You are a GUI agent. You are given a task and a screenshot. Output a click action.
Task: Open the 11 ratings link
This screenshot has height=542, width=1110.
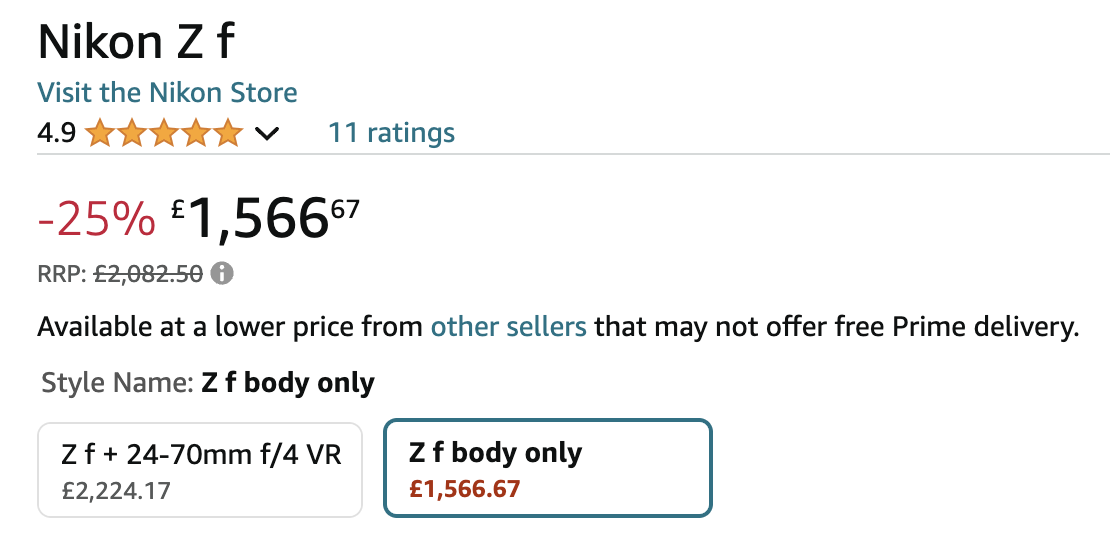click(x=391, y=132)
